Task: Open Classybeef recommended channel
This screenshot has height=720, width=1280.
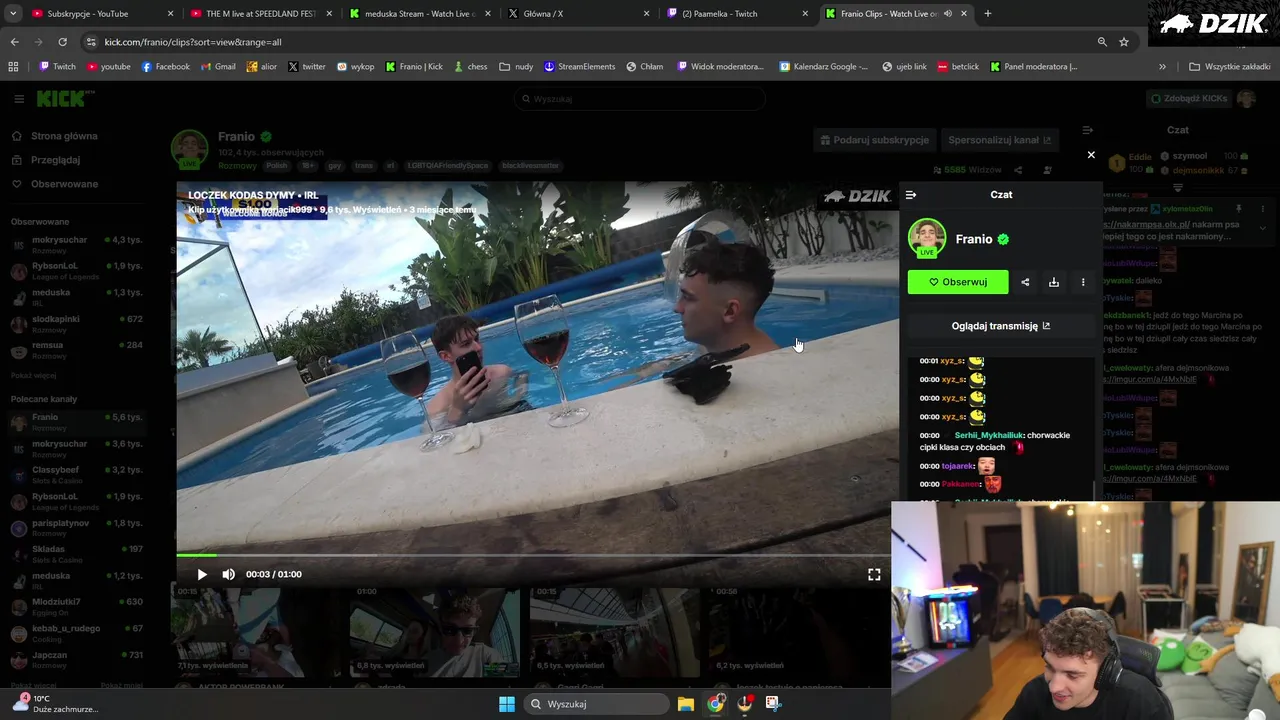Action: click(x=77, y=474)
